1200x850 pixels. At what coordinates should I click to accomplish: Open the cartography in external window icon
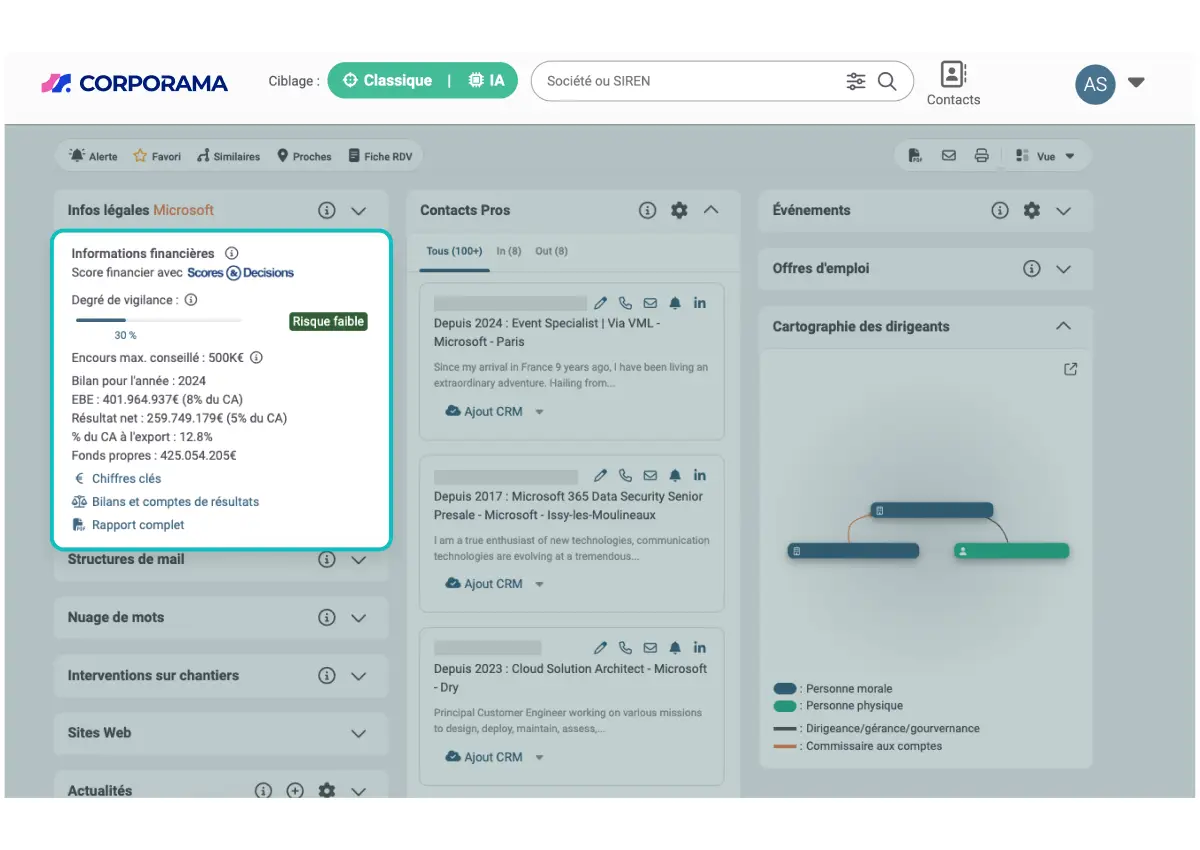point(1071,369)
